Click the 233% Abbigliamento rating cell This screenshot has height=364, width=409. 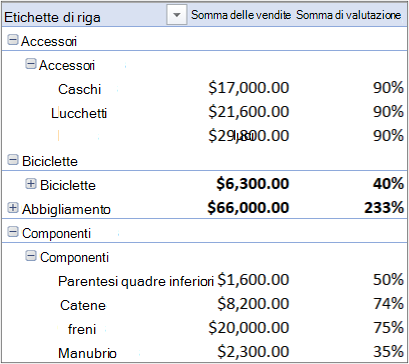pyautogui.click(x=384, y=208)
